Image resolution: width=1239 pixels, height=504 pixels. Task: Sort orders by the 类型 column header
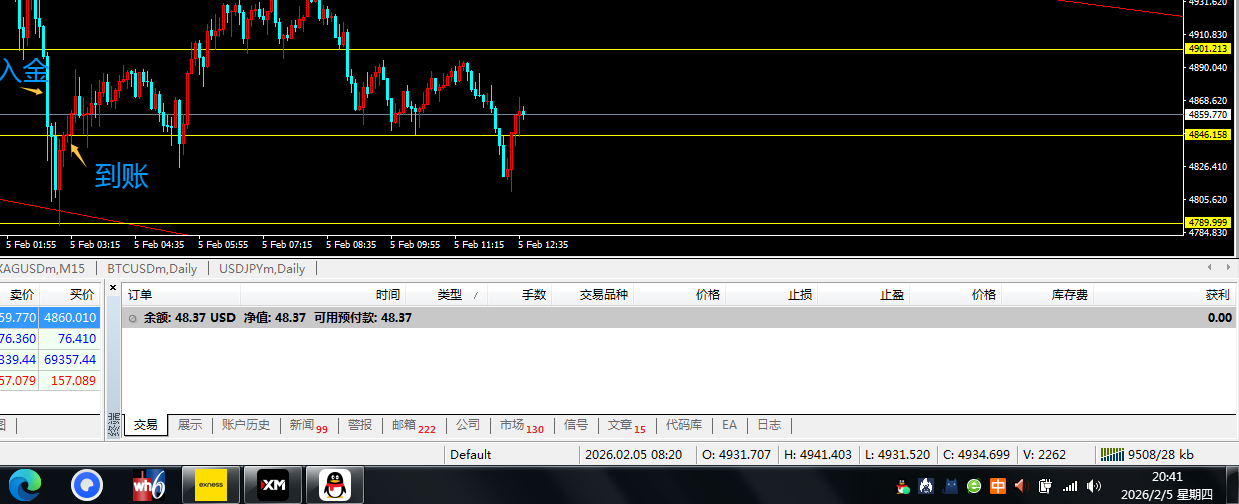click(x=449, y=295)
